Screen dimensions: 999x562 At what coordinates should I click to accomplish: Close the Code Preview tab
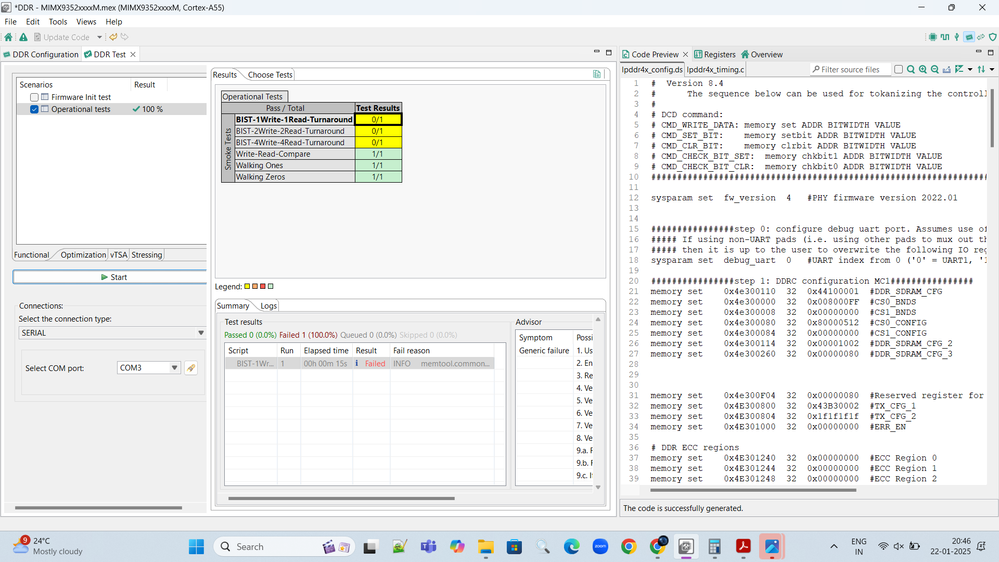coord(686,55)
